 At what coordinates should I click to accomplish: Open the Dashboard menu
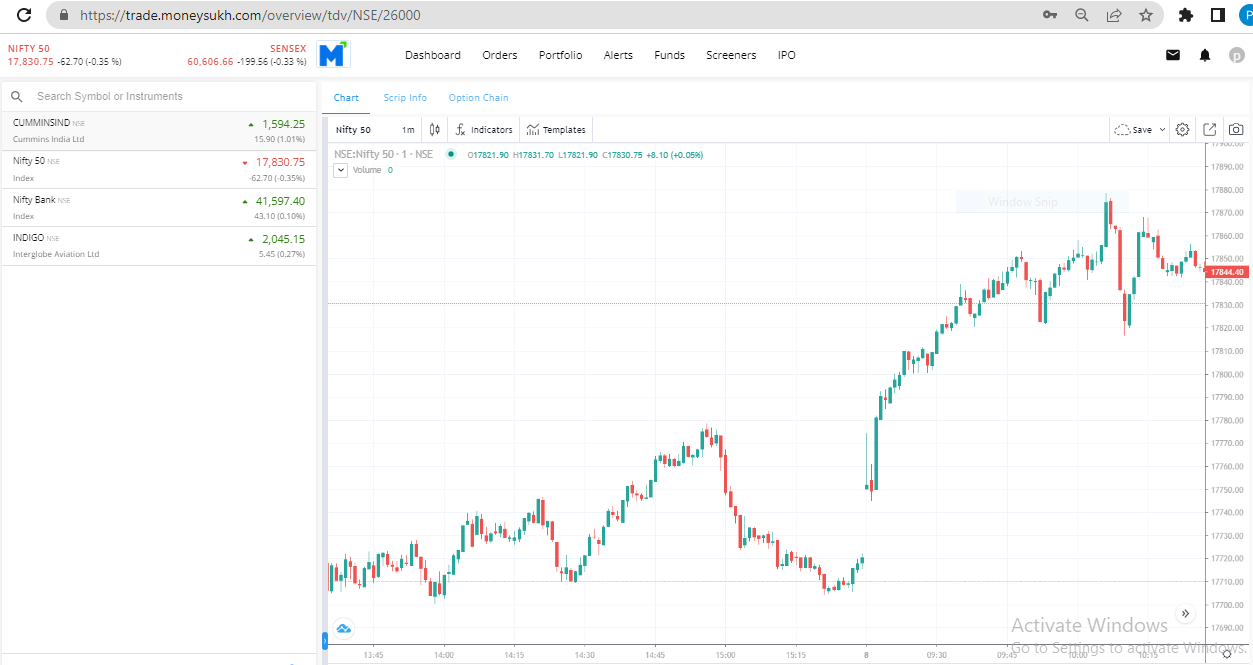(433, 55)
